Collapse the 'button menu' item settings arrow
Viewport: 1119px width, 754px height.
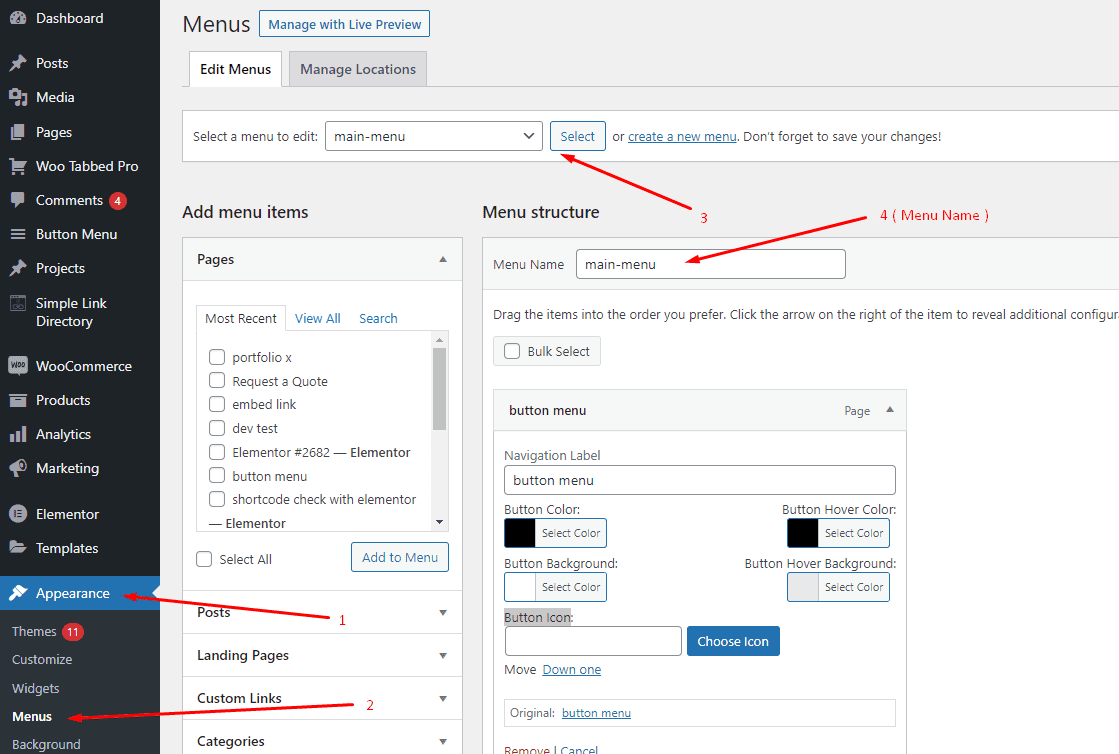(890, 409)
